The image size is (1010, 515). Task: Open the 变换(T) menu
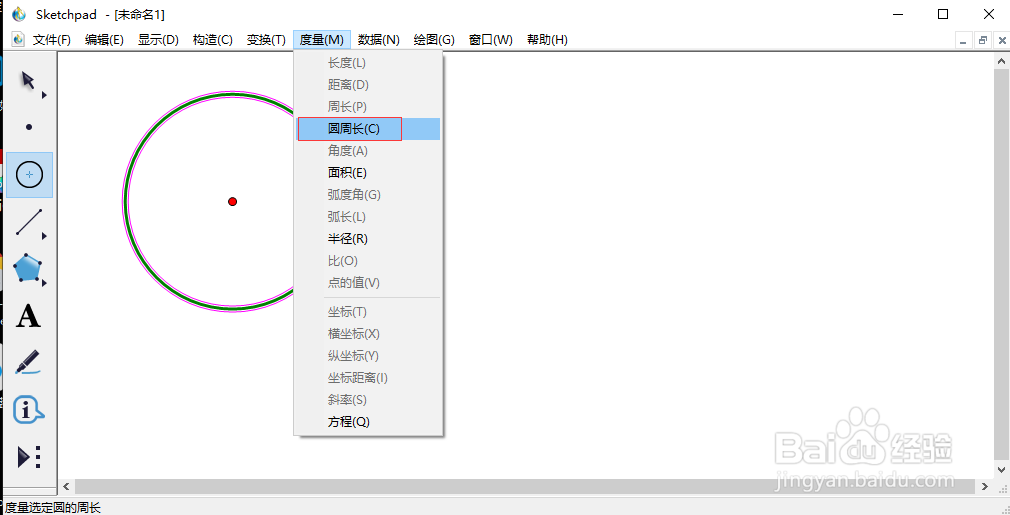(266, 40)
